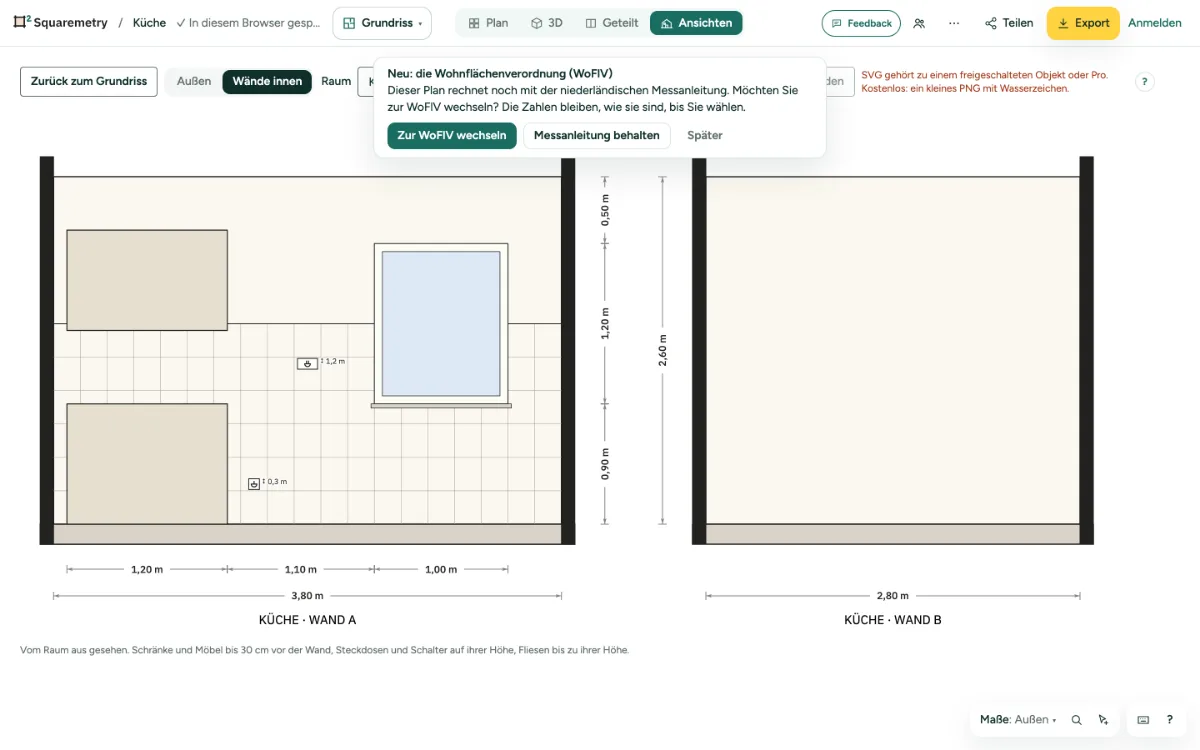The height and width of the screenshot is (750, 1200).
Task: Click Zurück zum Grundriss button
Action: (x=89, y=82)
